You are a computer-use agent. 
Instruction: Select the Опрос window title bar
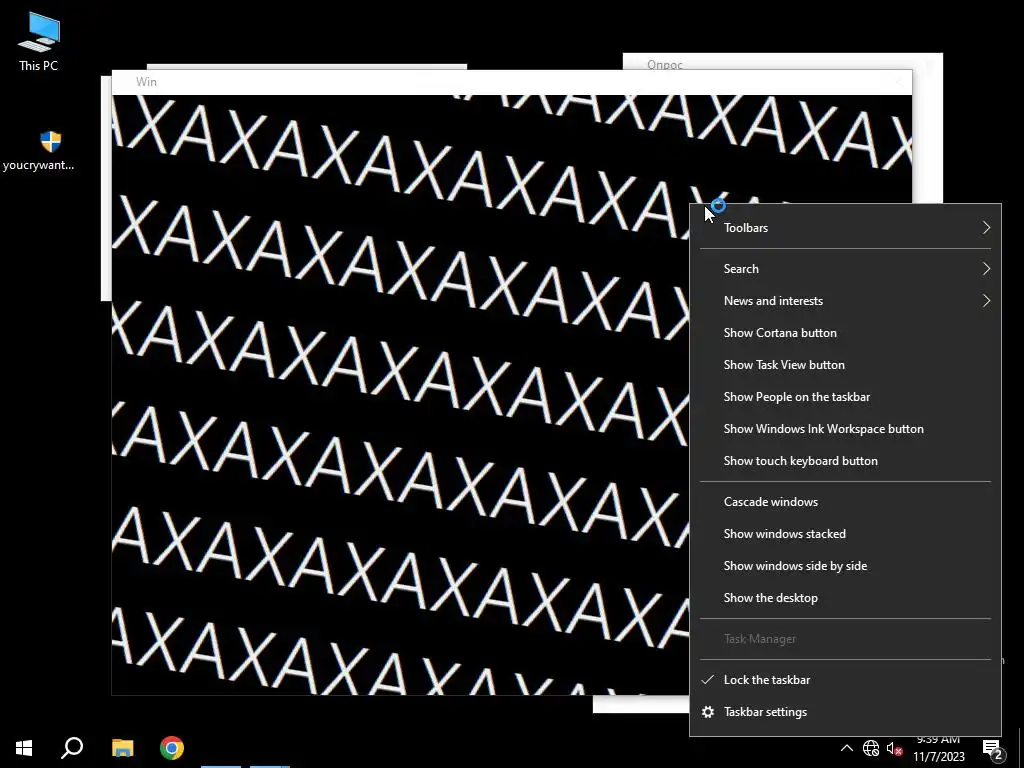[x=782, y=62]
